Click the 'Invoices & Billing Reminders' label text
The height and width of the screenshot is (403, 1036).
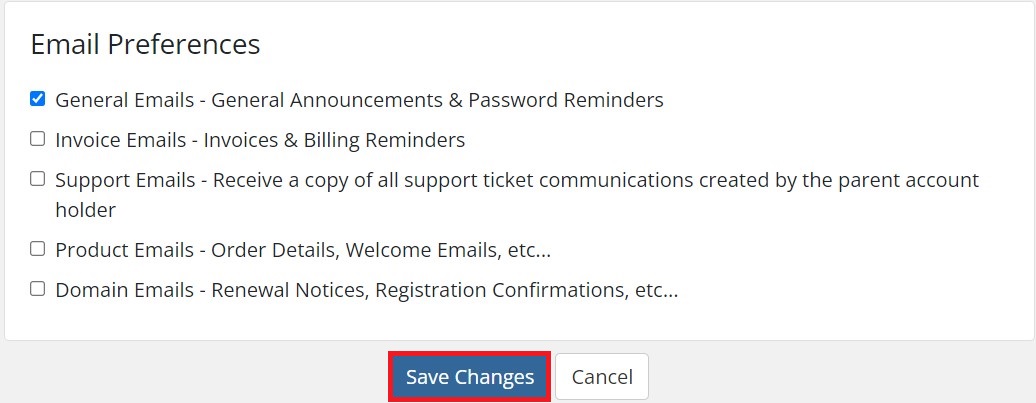pyautogui.click(x=334, y=140)
